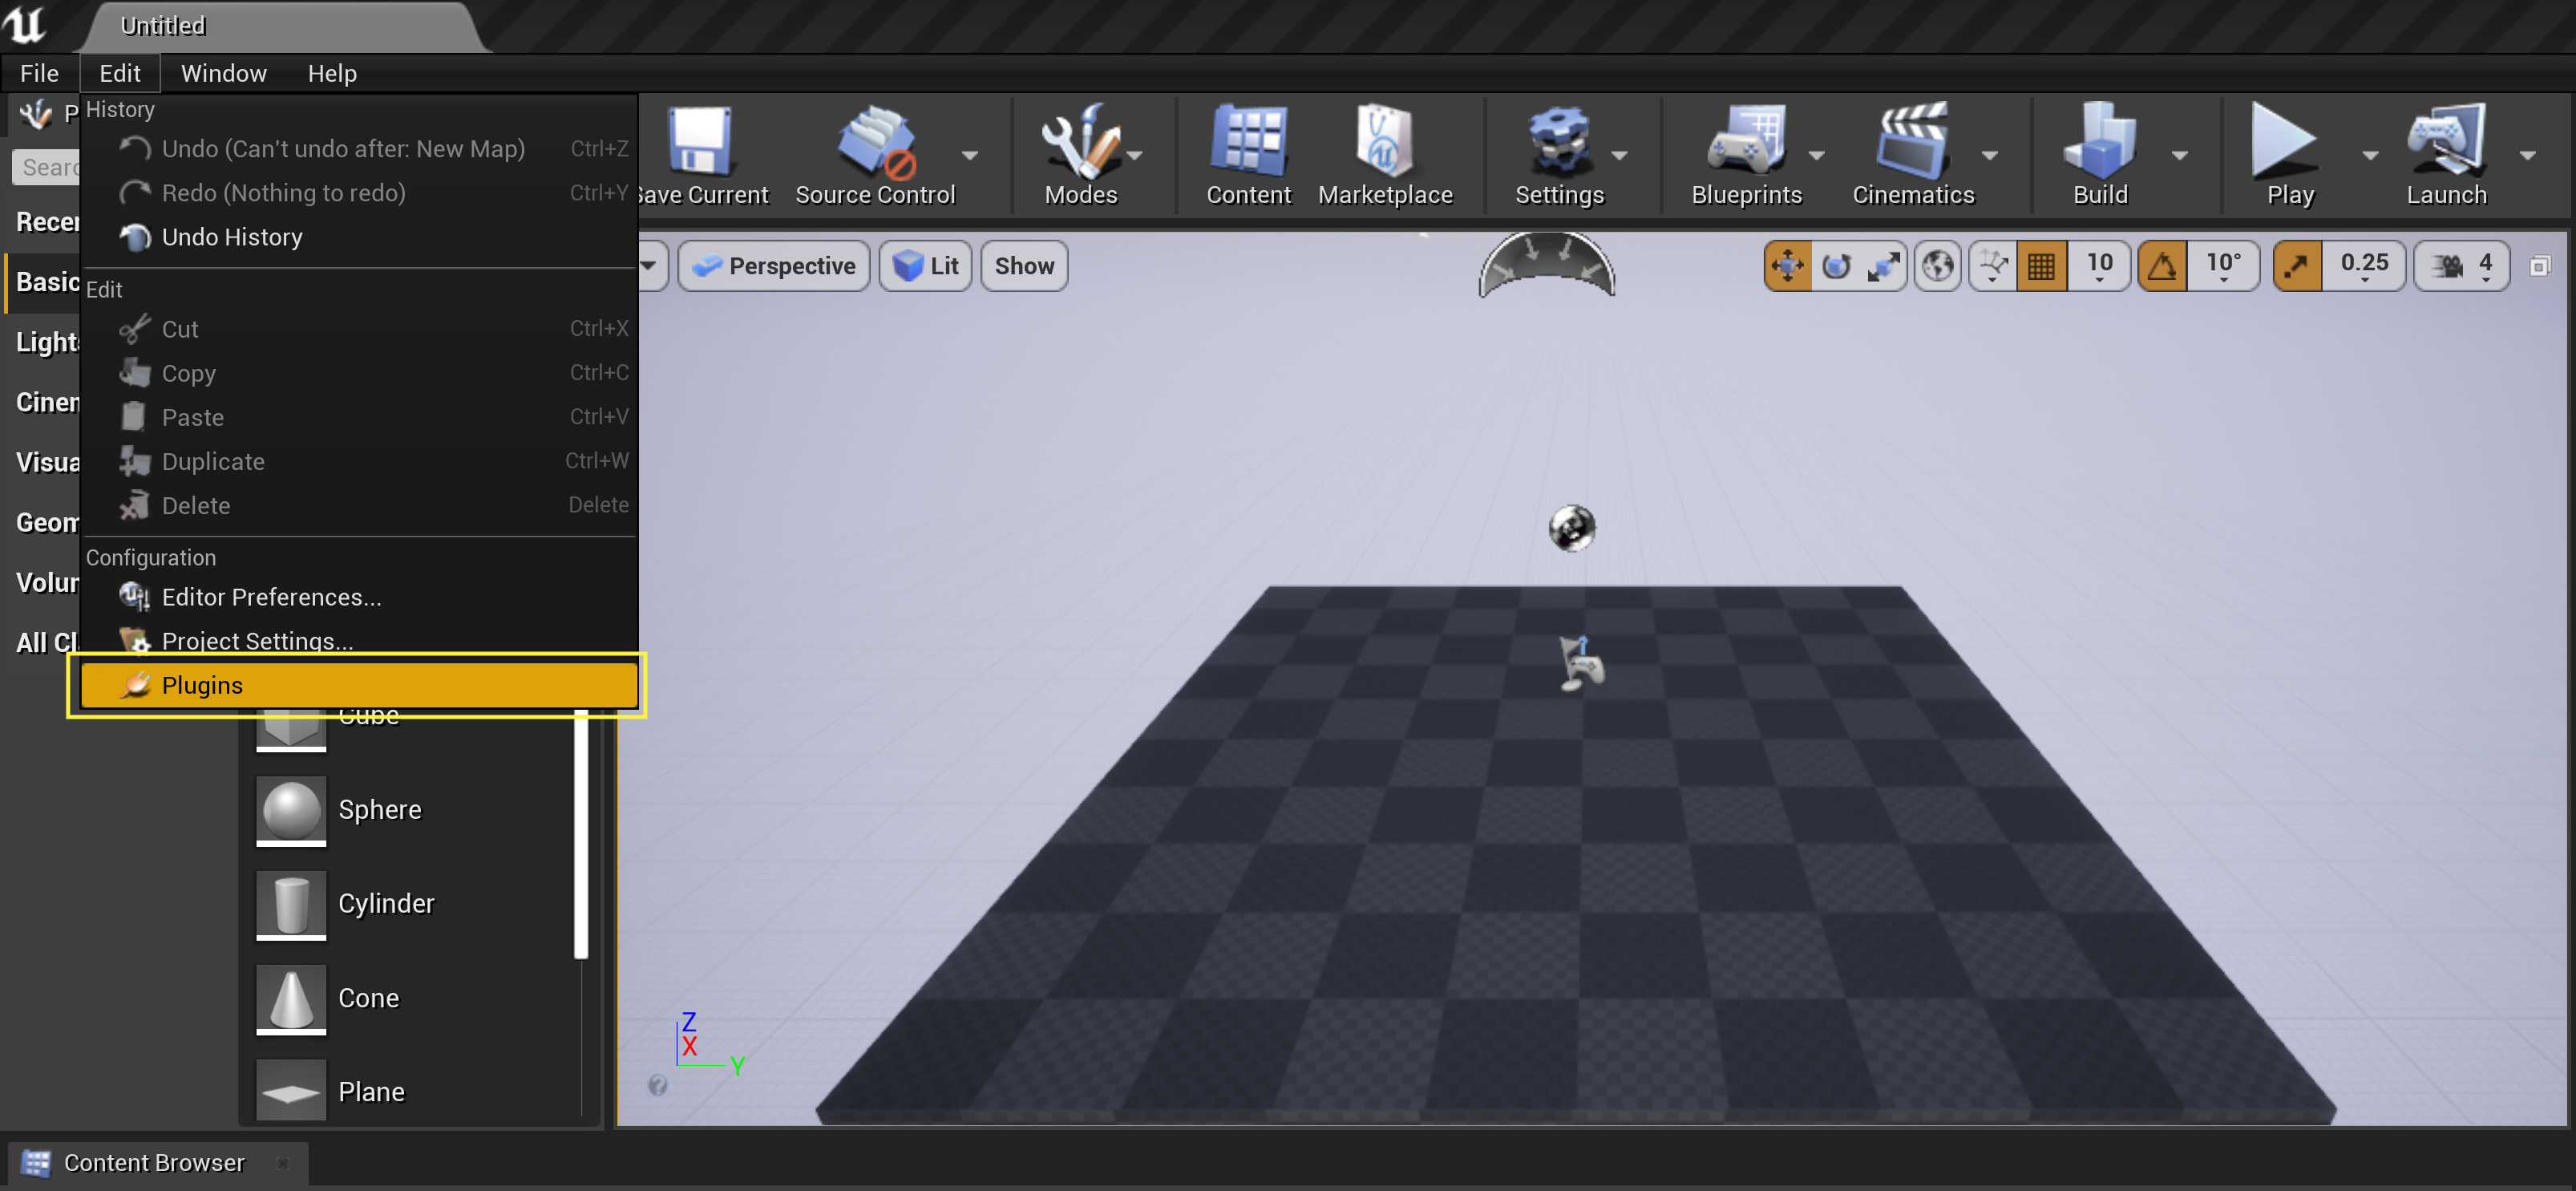Click the Sphere shape thumbnail
The height and width of the screenshot is (1191, 2576).
(x=291, y=809)
